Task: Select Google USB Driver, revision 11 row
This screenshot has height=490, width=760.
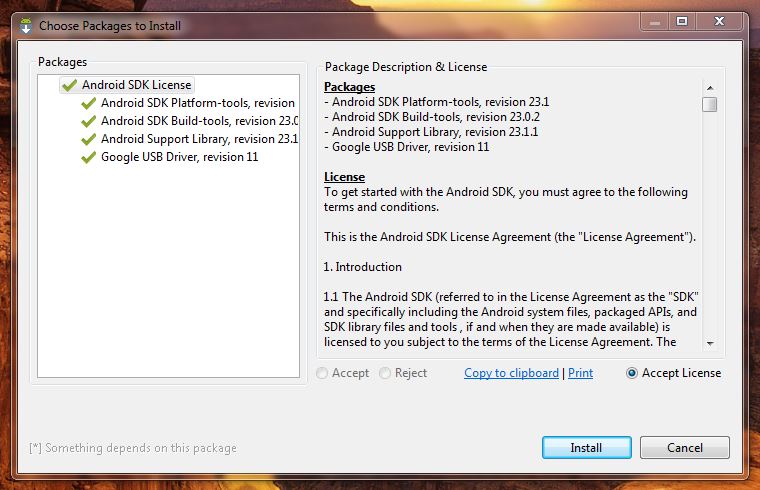Action: [170, 157]
